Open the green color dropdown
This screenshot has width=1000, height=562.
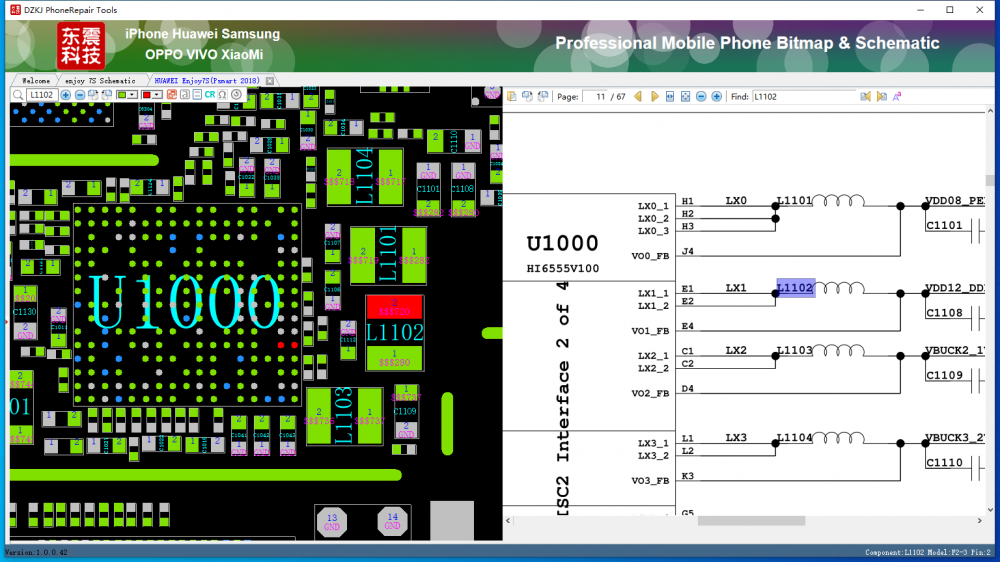pos(133,95)
